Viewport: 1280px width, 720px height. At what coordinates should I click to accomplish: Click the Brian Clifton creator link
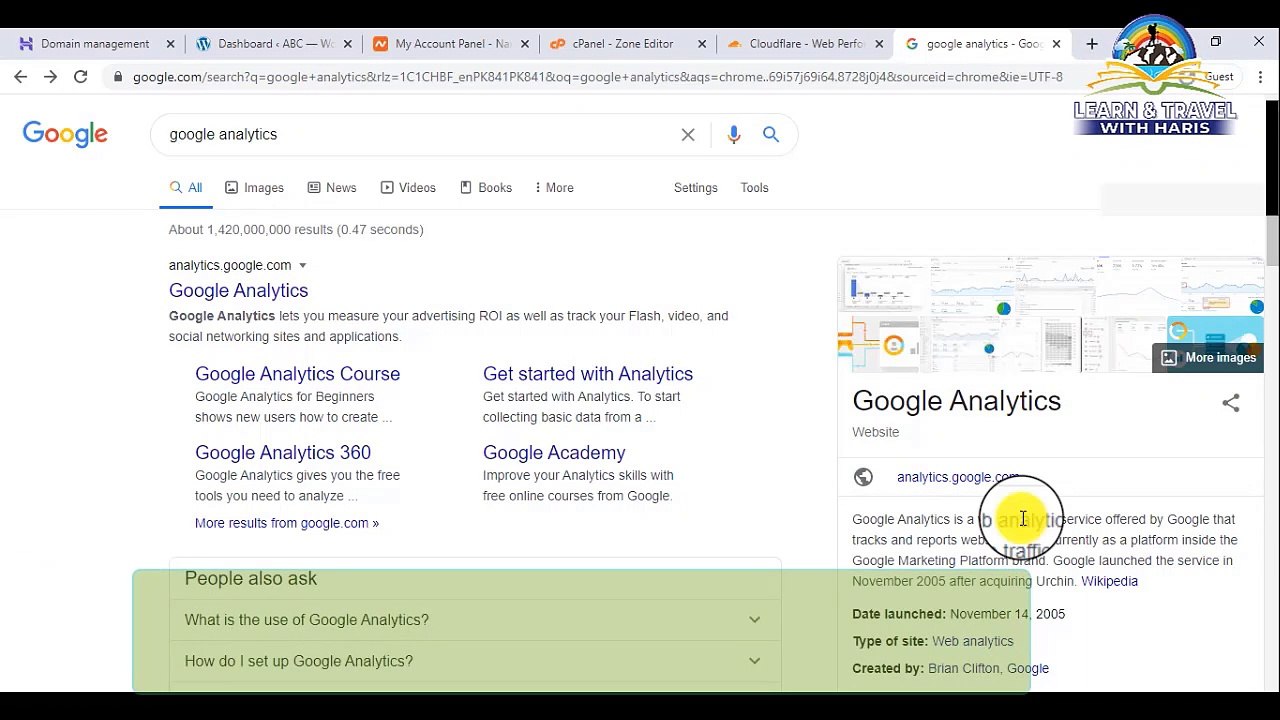coord(964,669)
